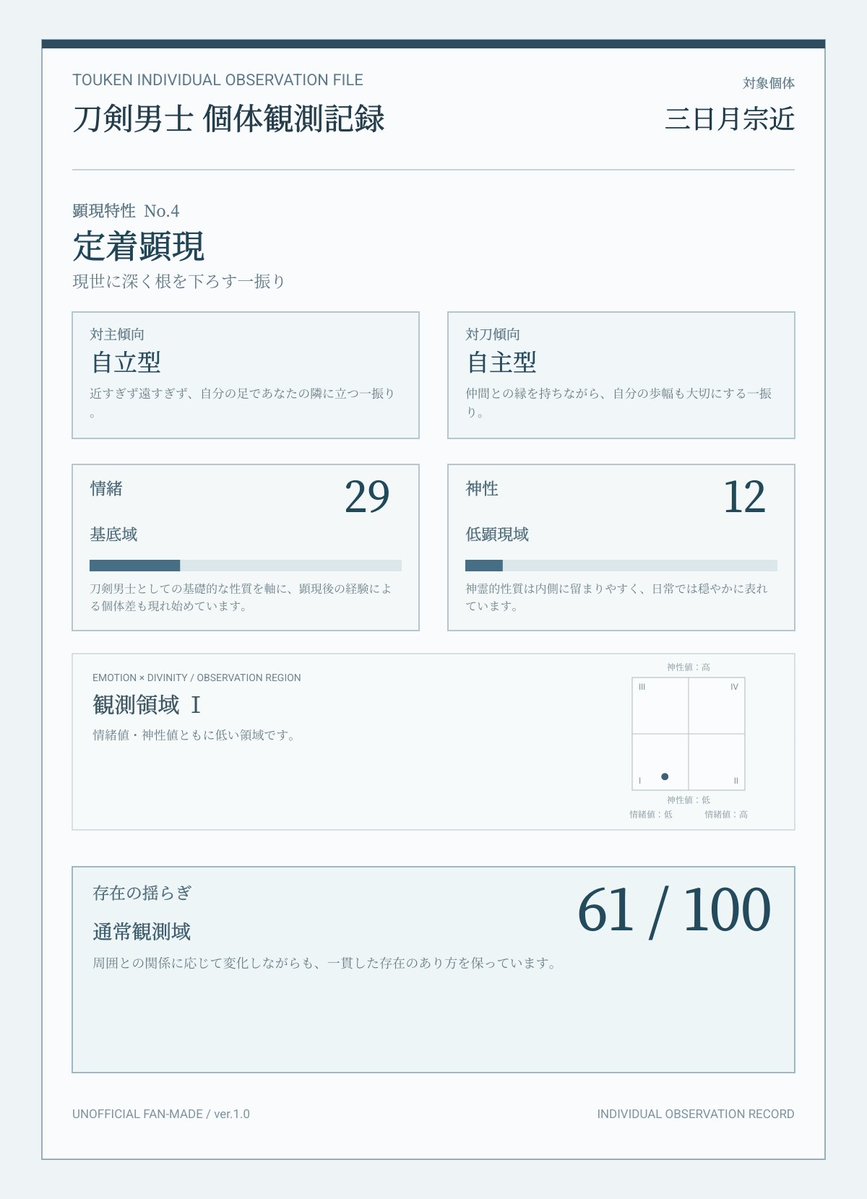The image size is (867, 1199).
Task: Click the 自主型 heading
Action: coord(502,362)
